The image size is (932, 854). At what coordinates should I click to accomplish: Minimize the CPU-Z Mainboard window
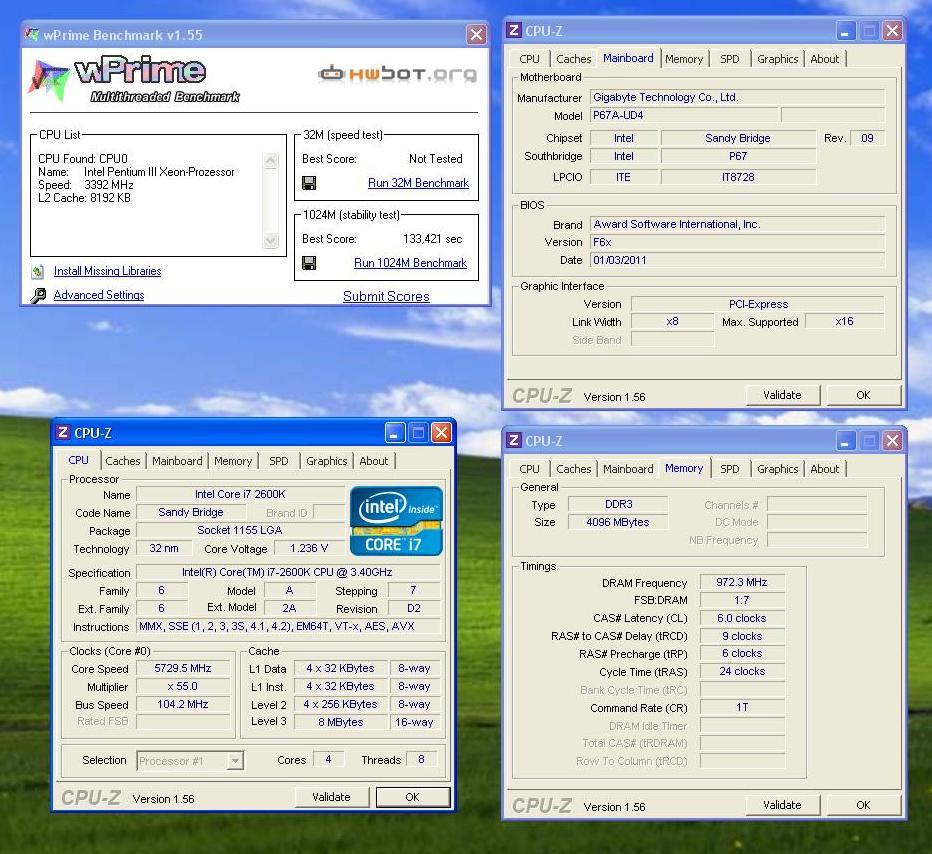click(x=845, y=30)
